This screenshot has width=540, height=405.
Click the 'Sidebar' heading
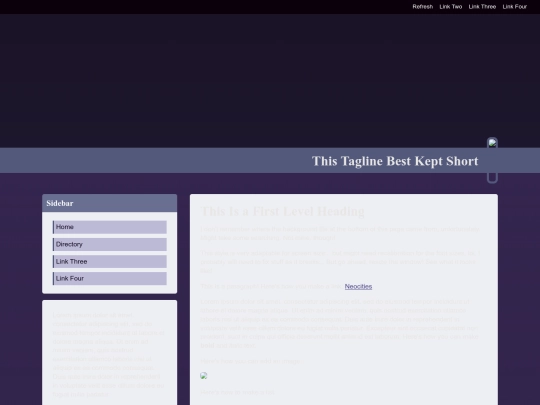click(60, 203)
